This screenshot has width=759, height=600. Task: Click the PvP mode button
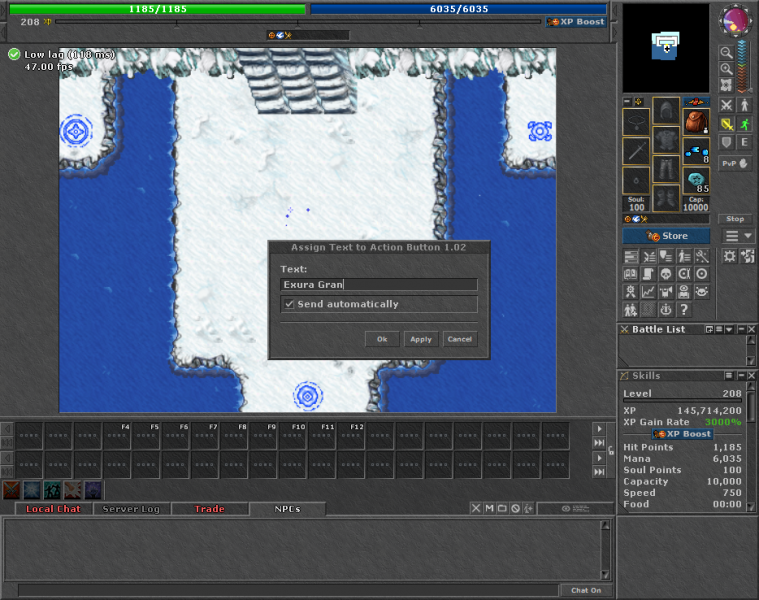click(735, 162)
